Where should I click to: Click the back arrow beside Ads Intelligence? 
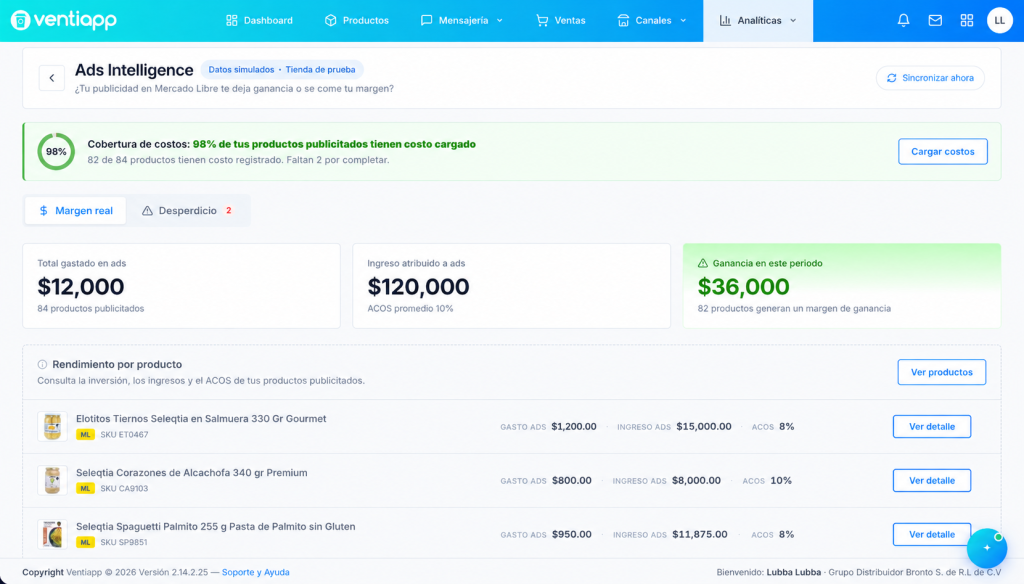click(x=52, y=78)
